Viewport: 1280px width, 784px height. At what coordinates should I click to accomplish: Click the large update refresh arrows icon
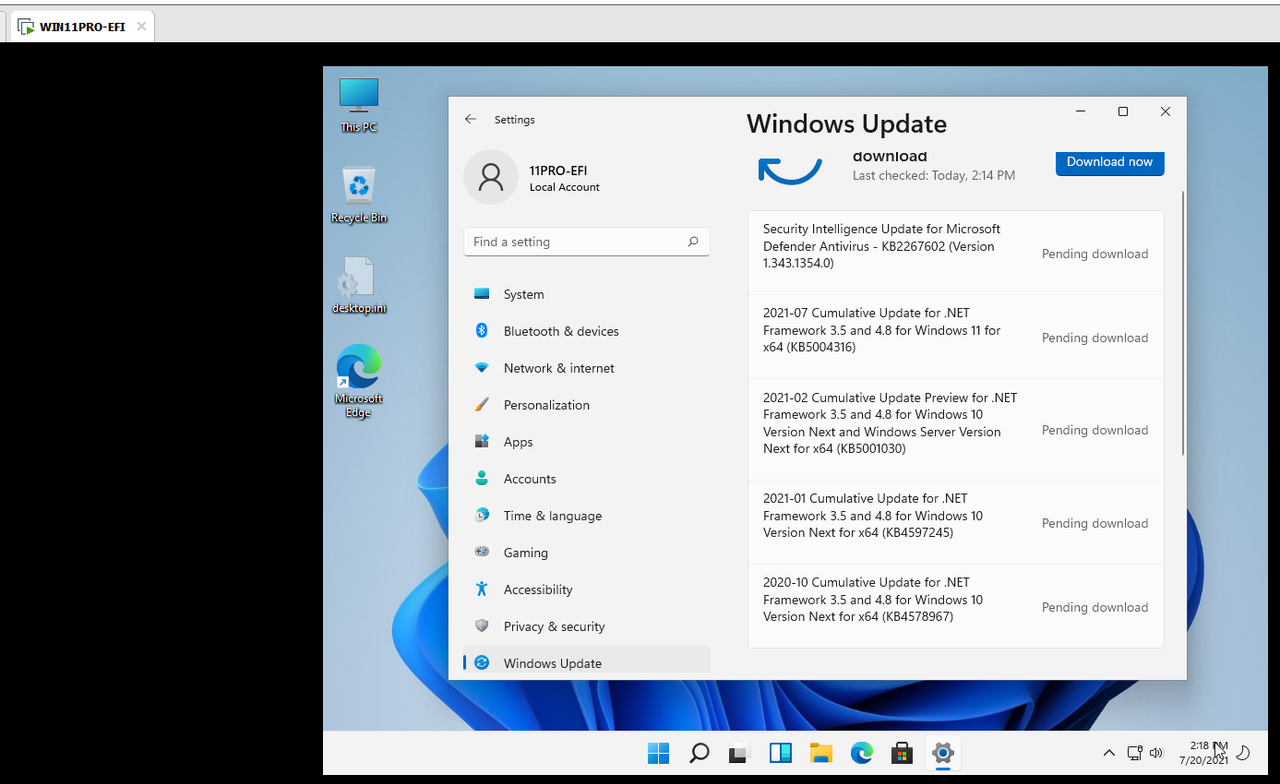pyautogui.click(x=790, y=170)
